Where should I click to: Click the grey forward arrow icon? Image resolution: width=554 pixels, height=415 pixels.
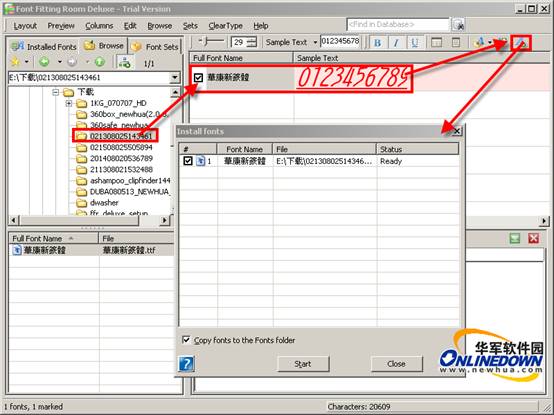coord(72,62)
